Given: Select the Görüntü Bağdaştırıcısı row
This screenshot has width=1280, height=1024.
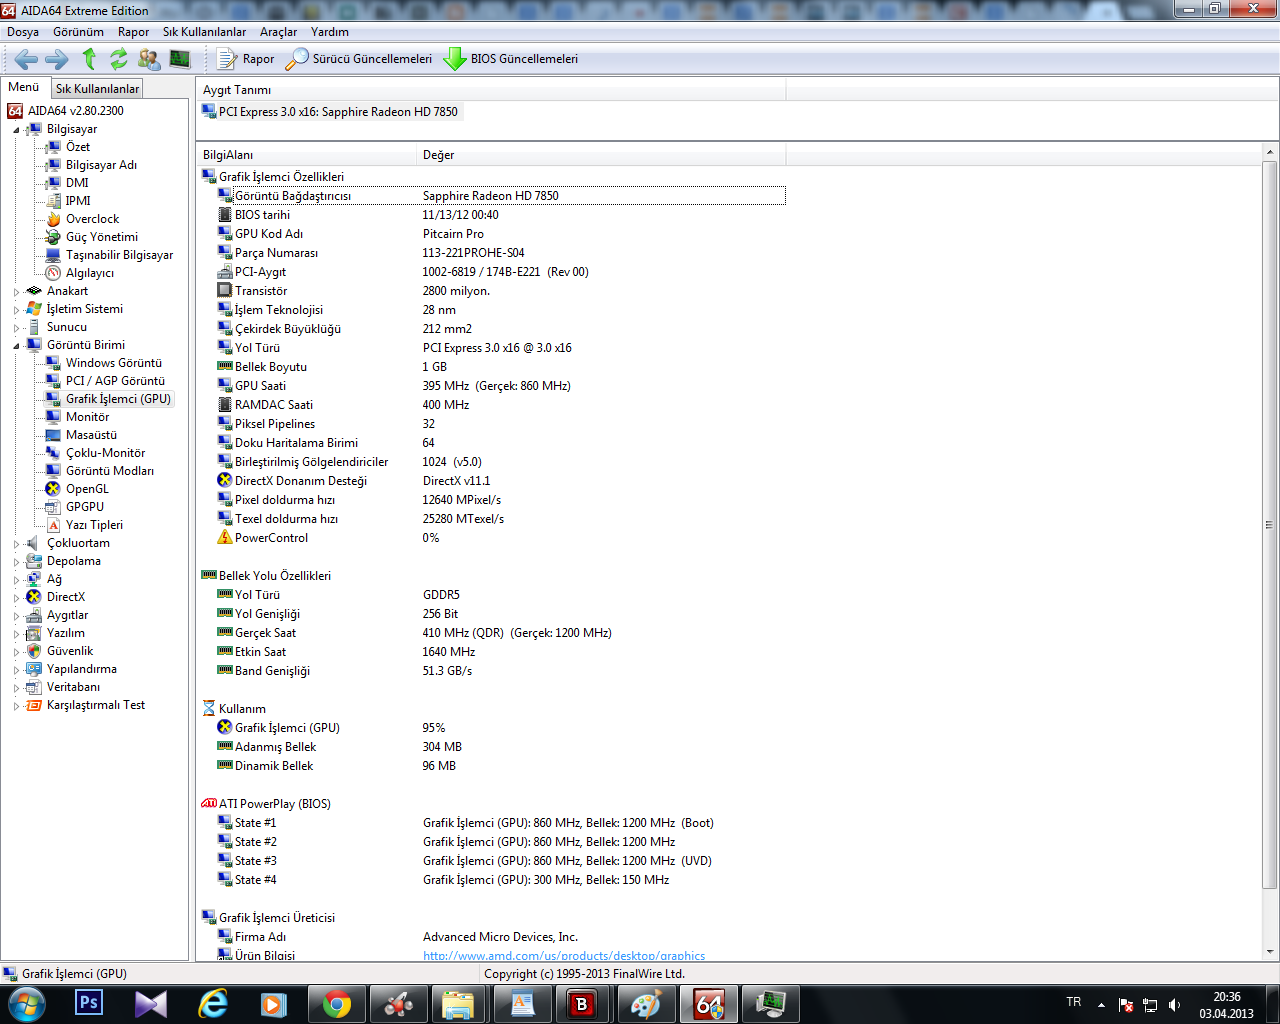Looking at the screenshot, I should point(501,196).
